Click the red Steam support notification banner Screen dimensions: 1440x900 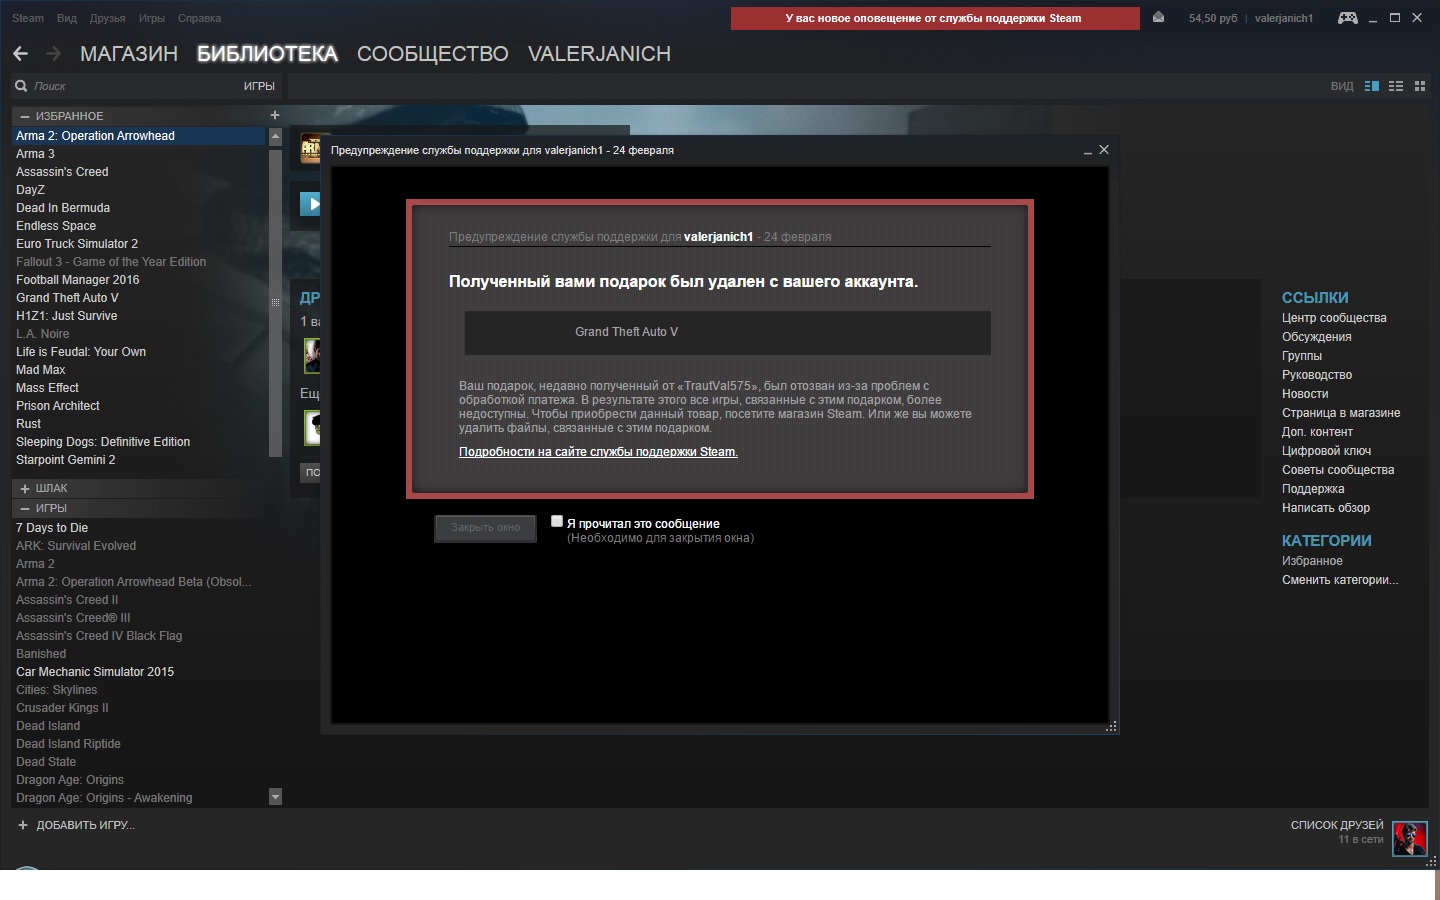935,18
